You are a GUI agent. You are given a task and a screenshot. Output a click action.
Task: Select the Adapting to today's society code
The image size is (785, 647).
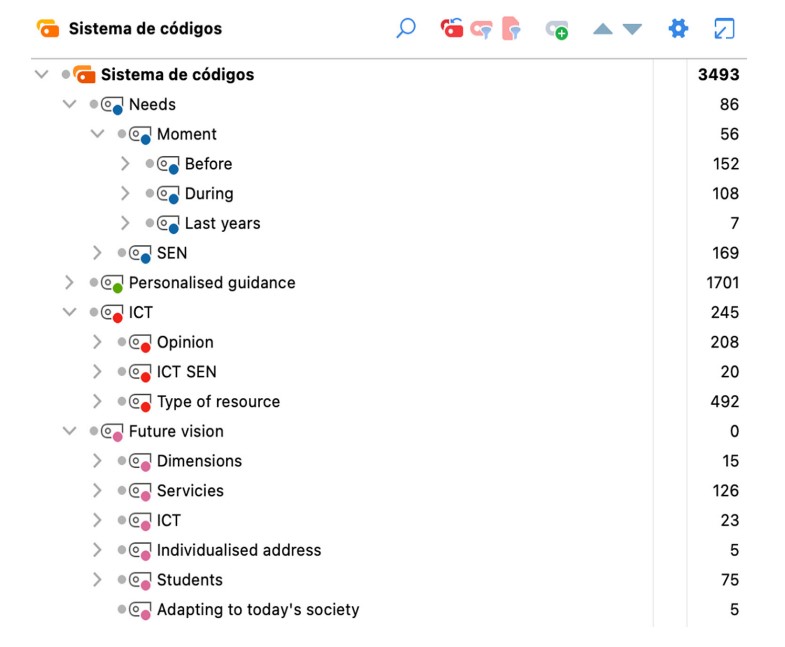[x=257, y=609]
